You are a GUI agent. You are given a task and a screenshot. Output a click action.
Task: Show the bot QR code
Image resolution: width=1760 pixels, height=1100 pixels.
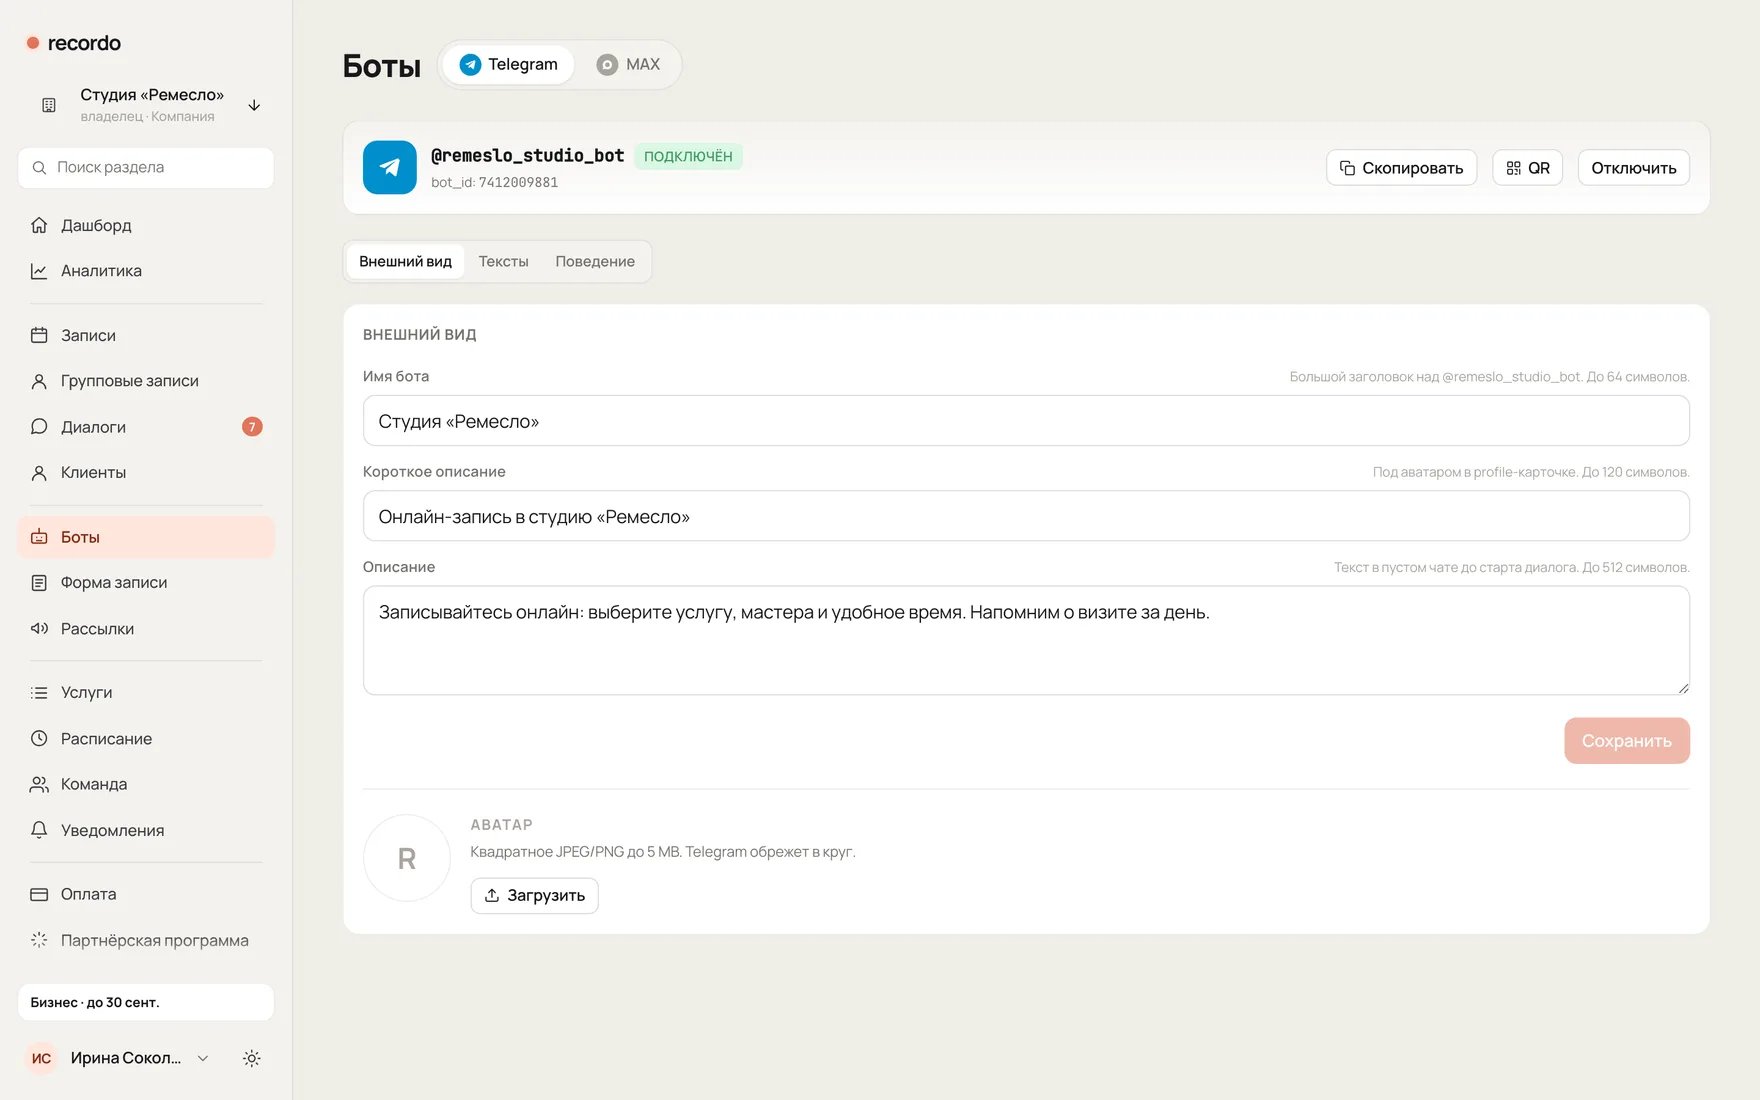click(1527, 168)
